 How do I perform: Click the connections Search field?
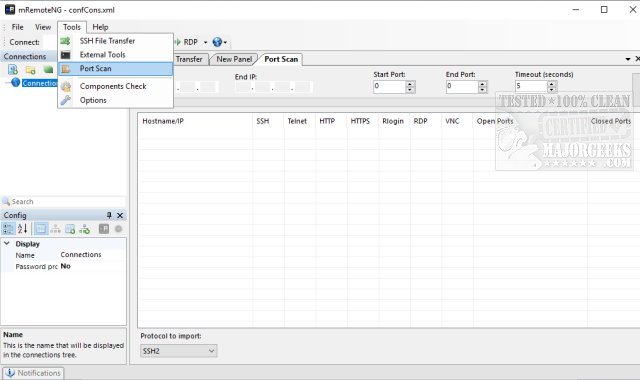point(68,202)
